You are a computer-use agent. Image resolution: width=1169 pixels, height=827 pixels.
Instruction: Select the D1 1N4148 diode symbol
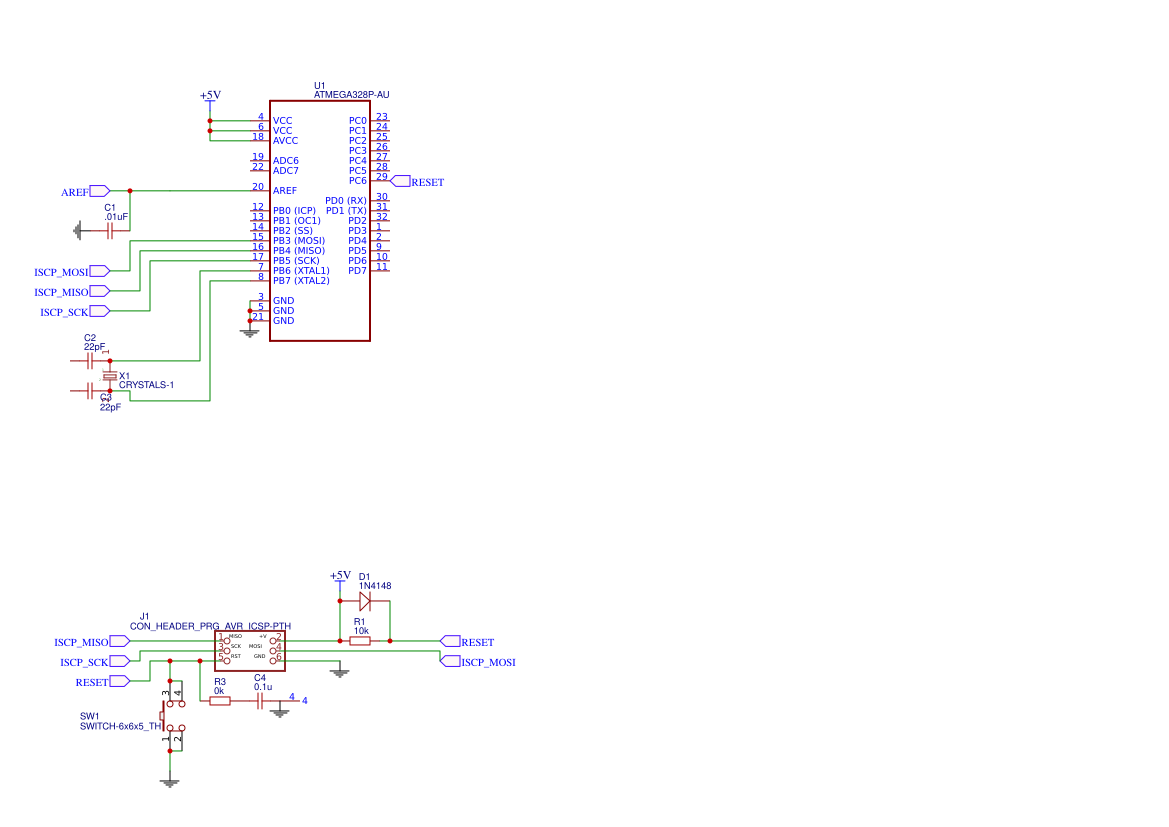pyautogui.click(x=365, y=601)
